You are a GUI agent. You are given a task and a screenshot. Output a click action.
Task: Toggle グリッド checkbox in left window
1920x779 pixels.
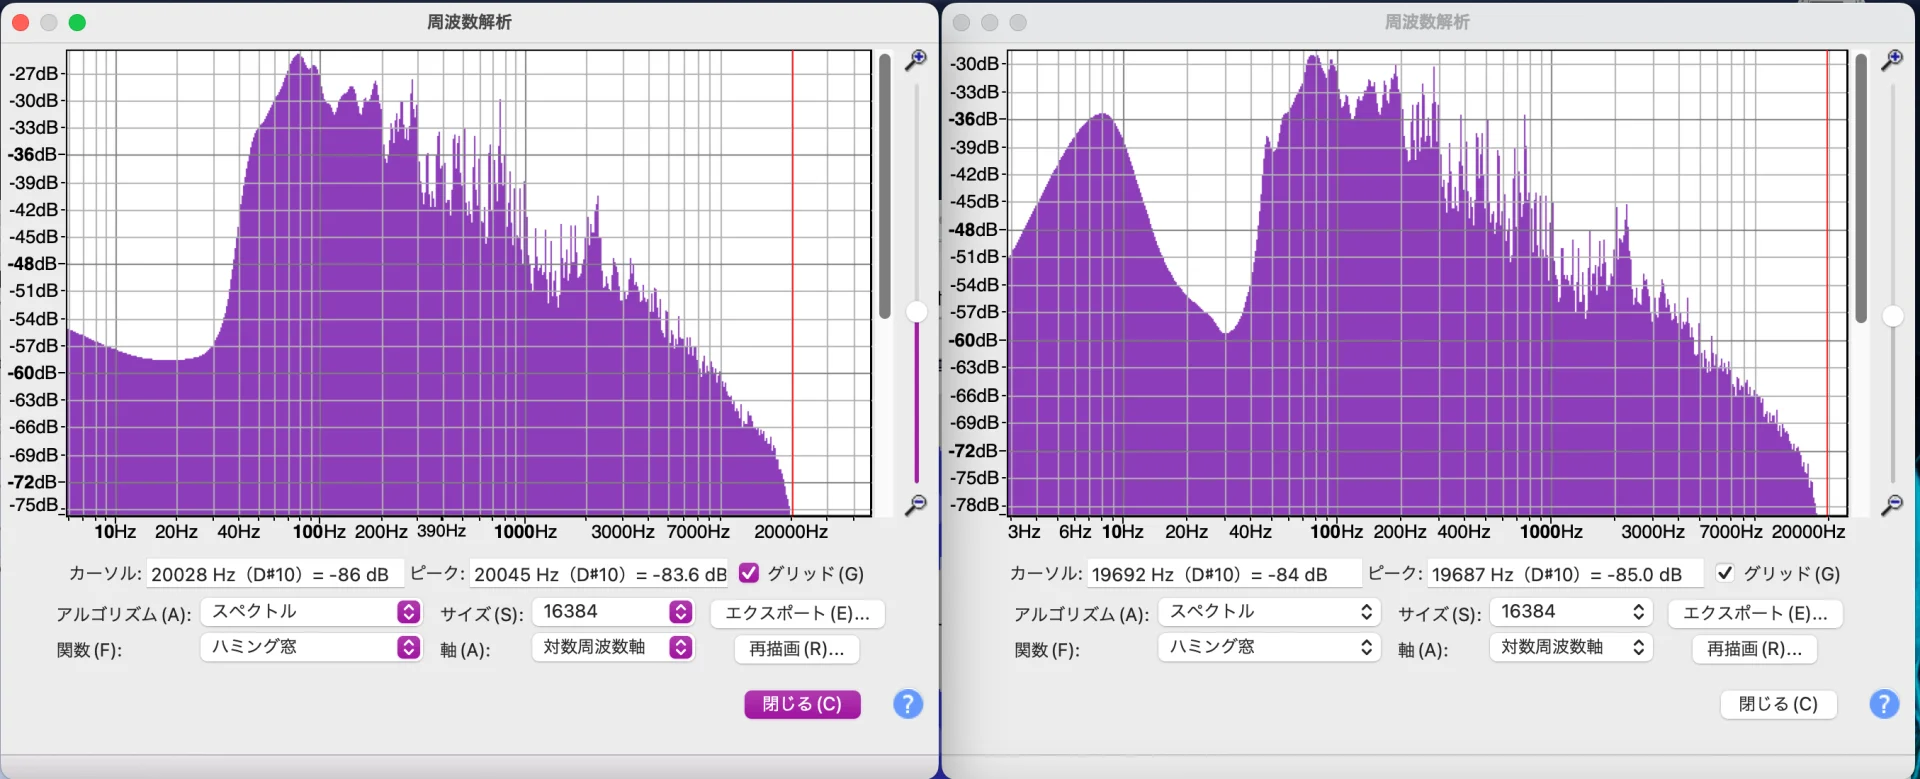[749, 573]
